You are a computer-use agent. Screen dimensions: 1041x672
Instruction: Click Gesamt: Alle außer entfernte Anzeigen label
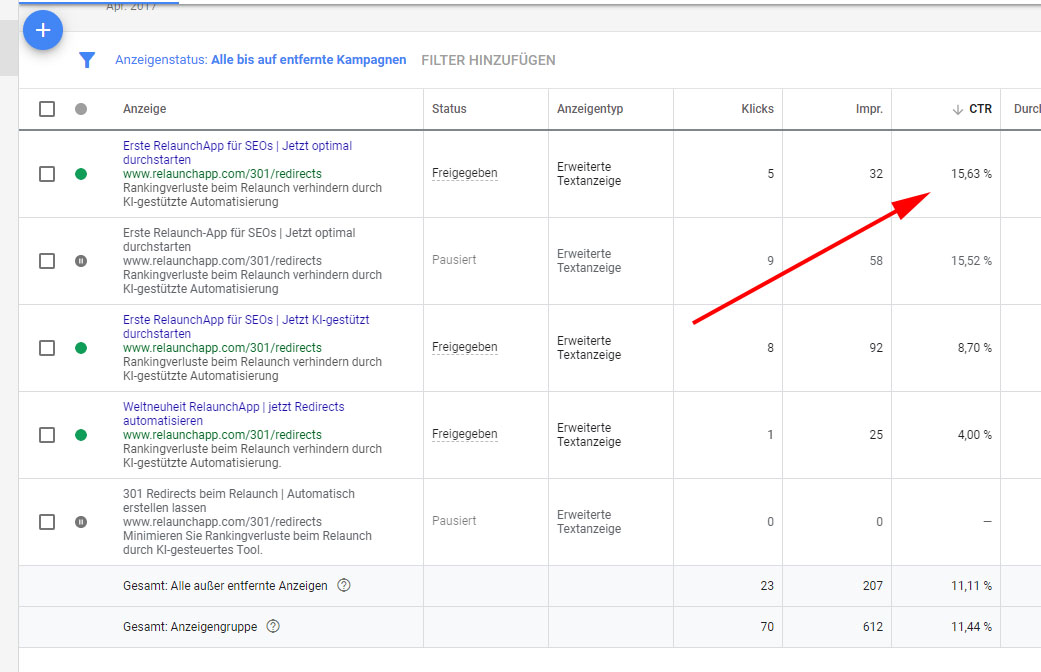tap(225, 586)
